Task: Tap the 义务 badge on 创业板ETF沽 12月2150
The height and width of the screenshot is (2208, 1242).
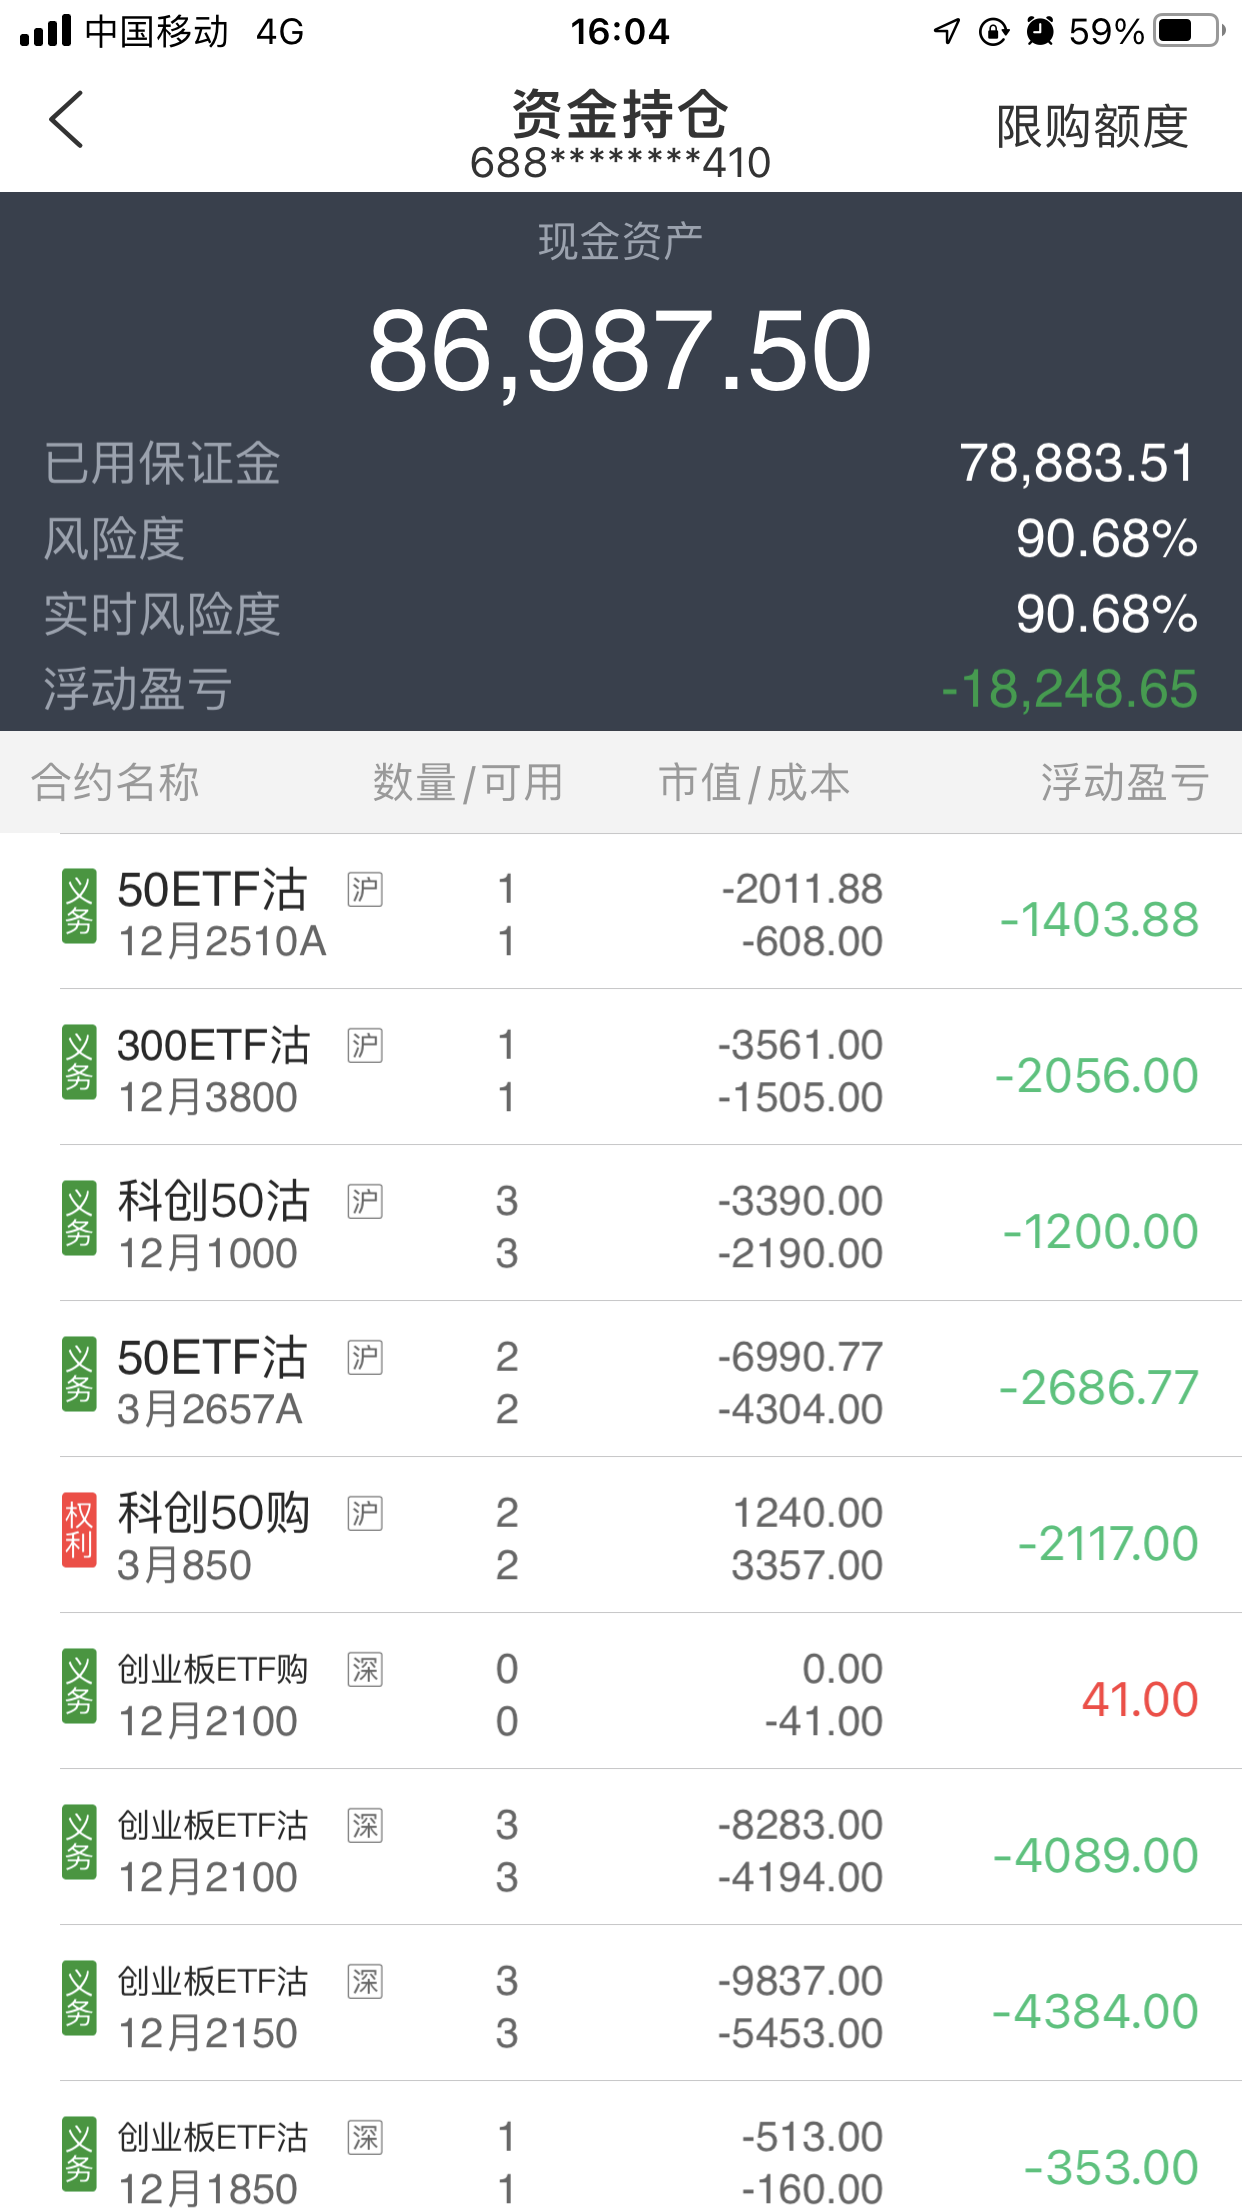Action: click(x=79, y=1998)
